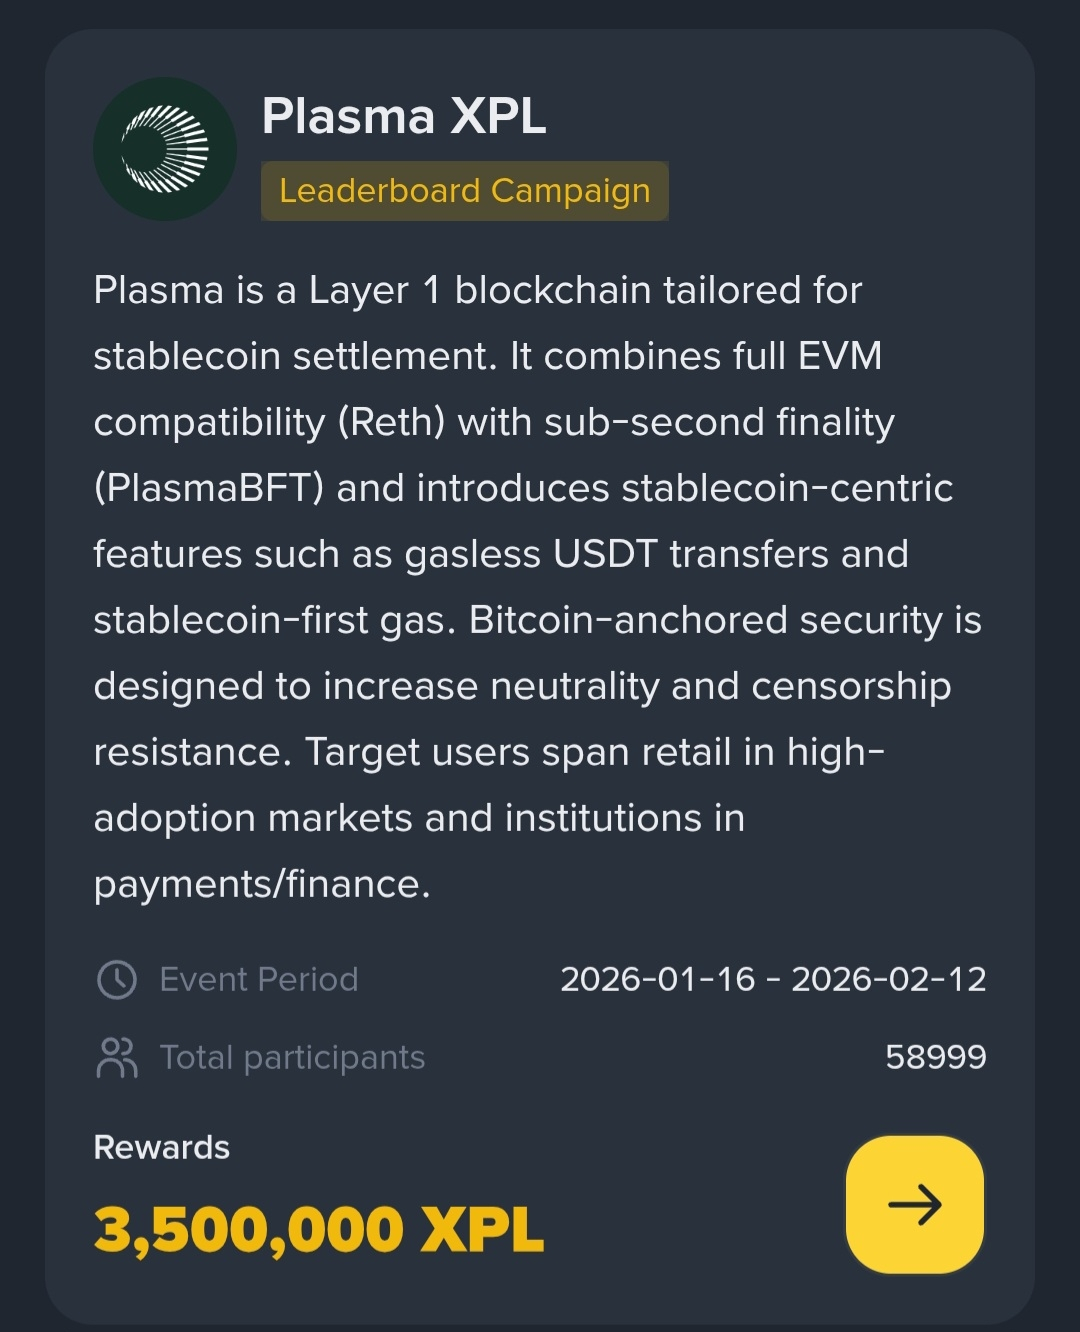The width and height of the screenshot is (1080, 1332).
Task: Select the Leaderboard Campaign tag
Action: click(465, 190)
